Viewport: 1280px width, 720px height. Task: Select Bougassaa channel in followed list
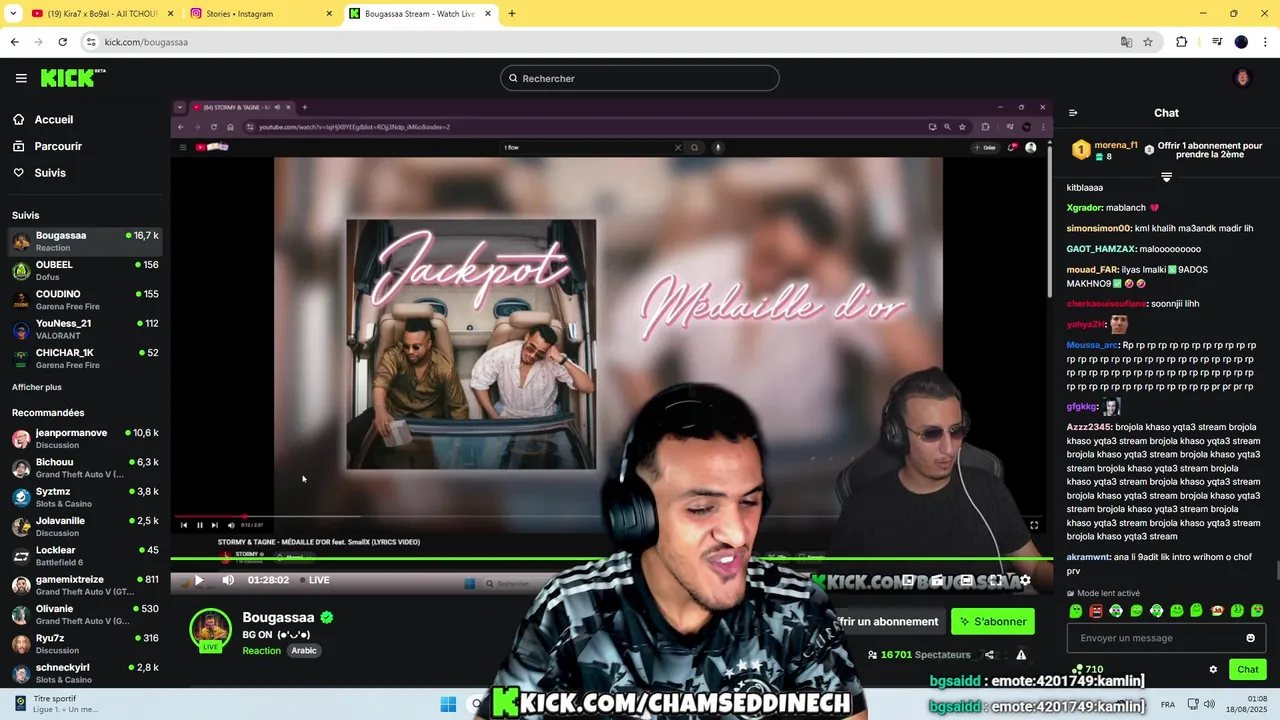85,241
